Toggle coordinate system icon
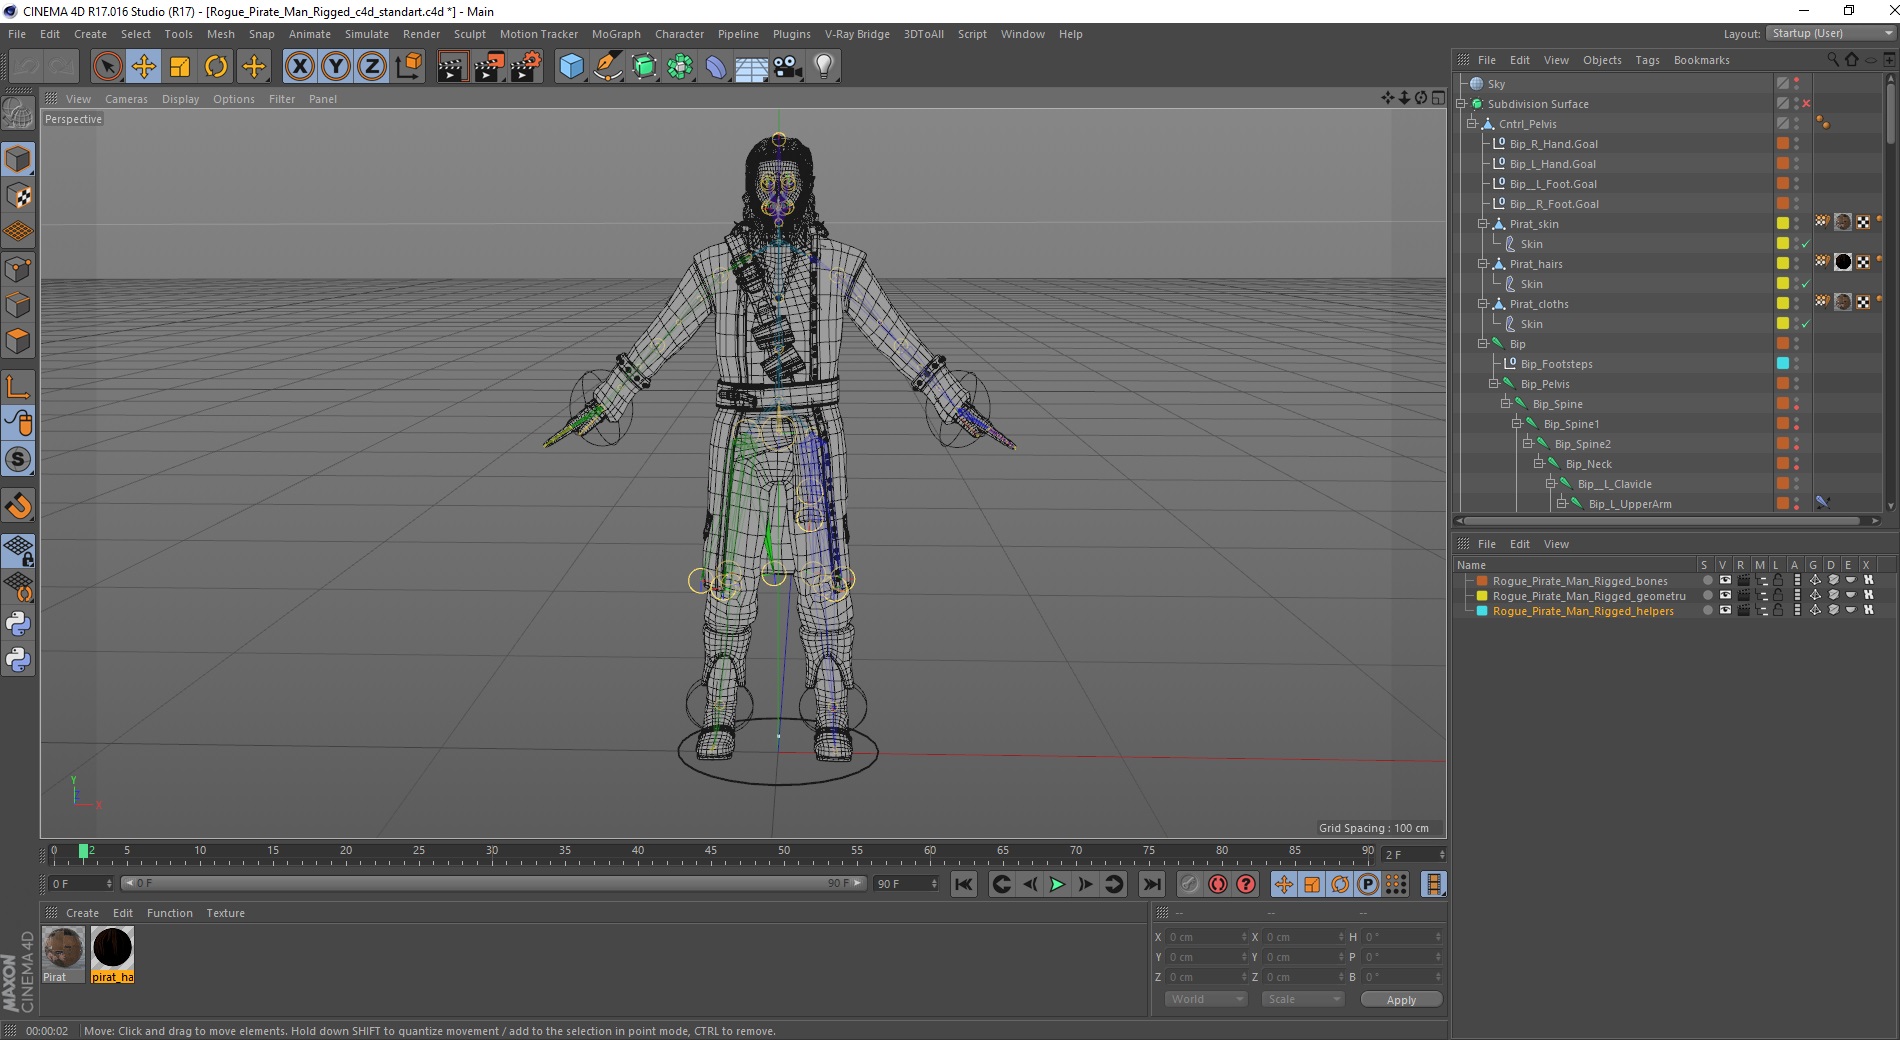The height and width of the screenshot is (1040, 1900). (408, 67)
